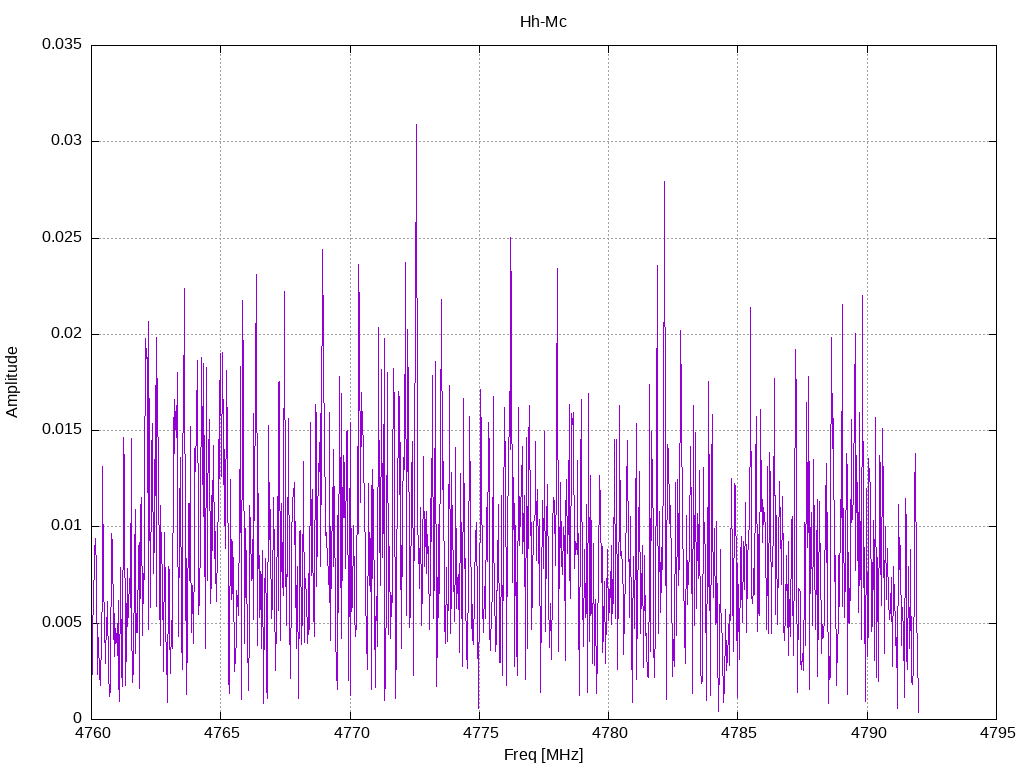The width and height of the screenshot is (1024, 768).
Task: Click the y-axis tick label 0.015
Action: (62, 429)
